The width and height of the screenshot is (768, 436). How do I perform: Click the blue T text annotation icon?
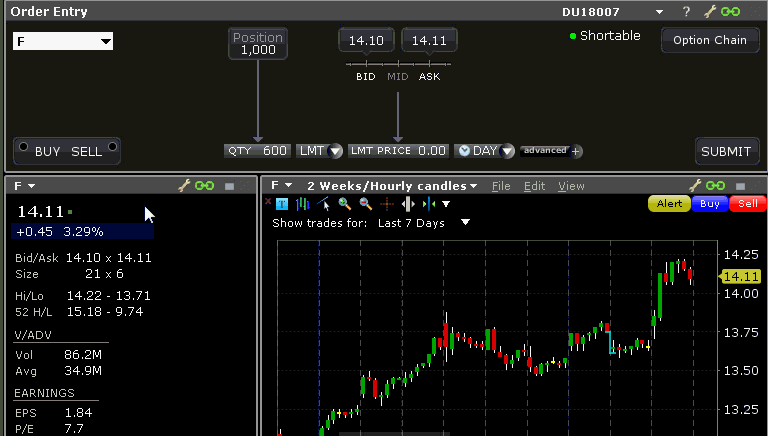point(282,204)
